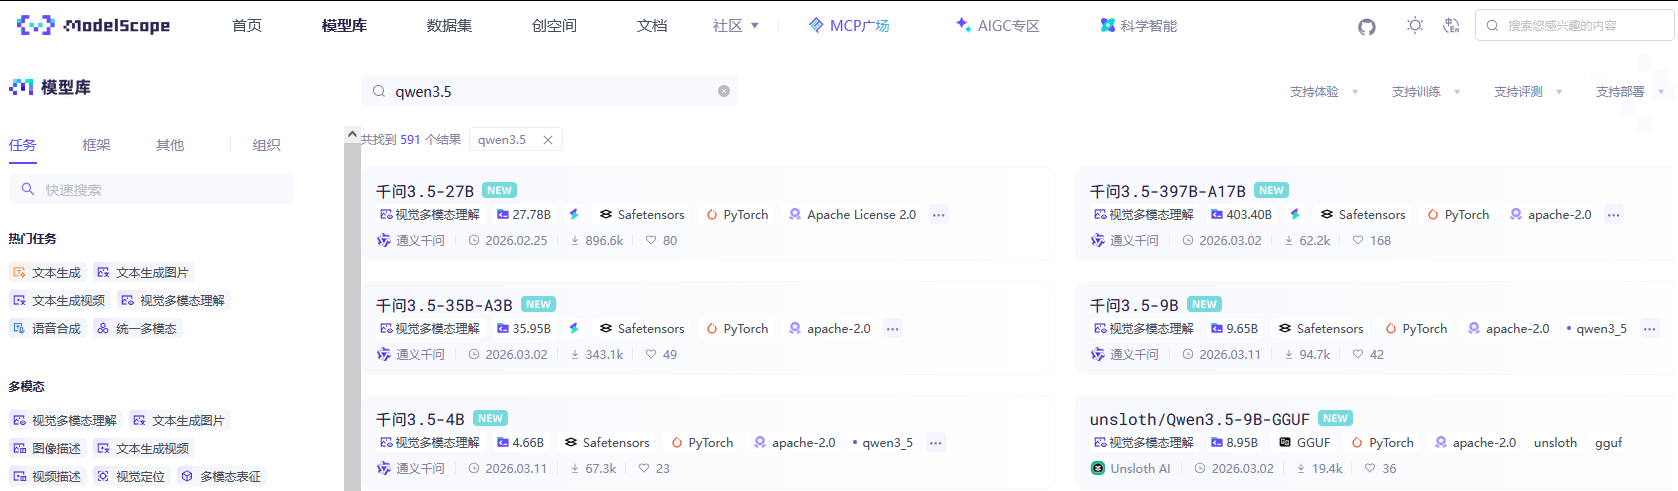Like 千问3.5-397B-A17B via heart icon
Viewport: 1678px width, 491px height.
[1358, 240]
